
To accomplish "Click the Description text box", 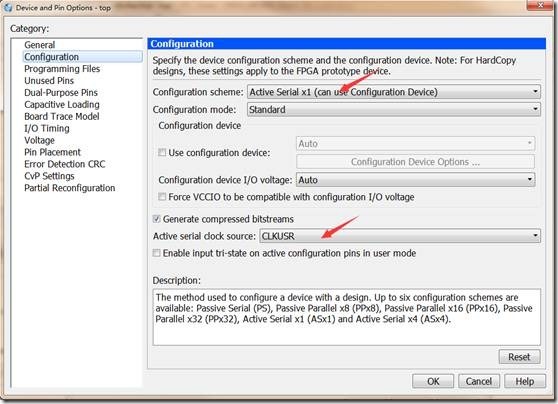I will [347, 317].
